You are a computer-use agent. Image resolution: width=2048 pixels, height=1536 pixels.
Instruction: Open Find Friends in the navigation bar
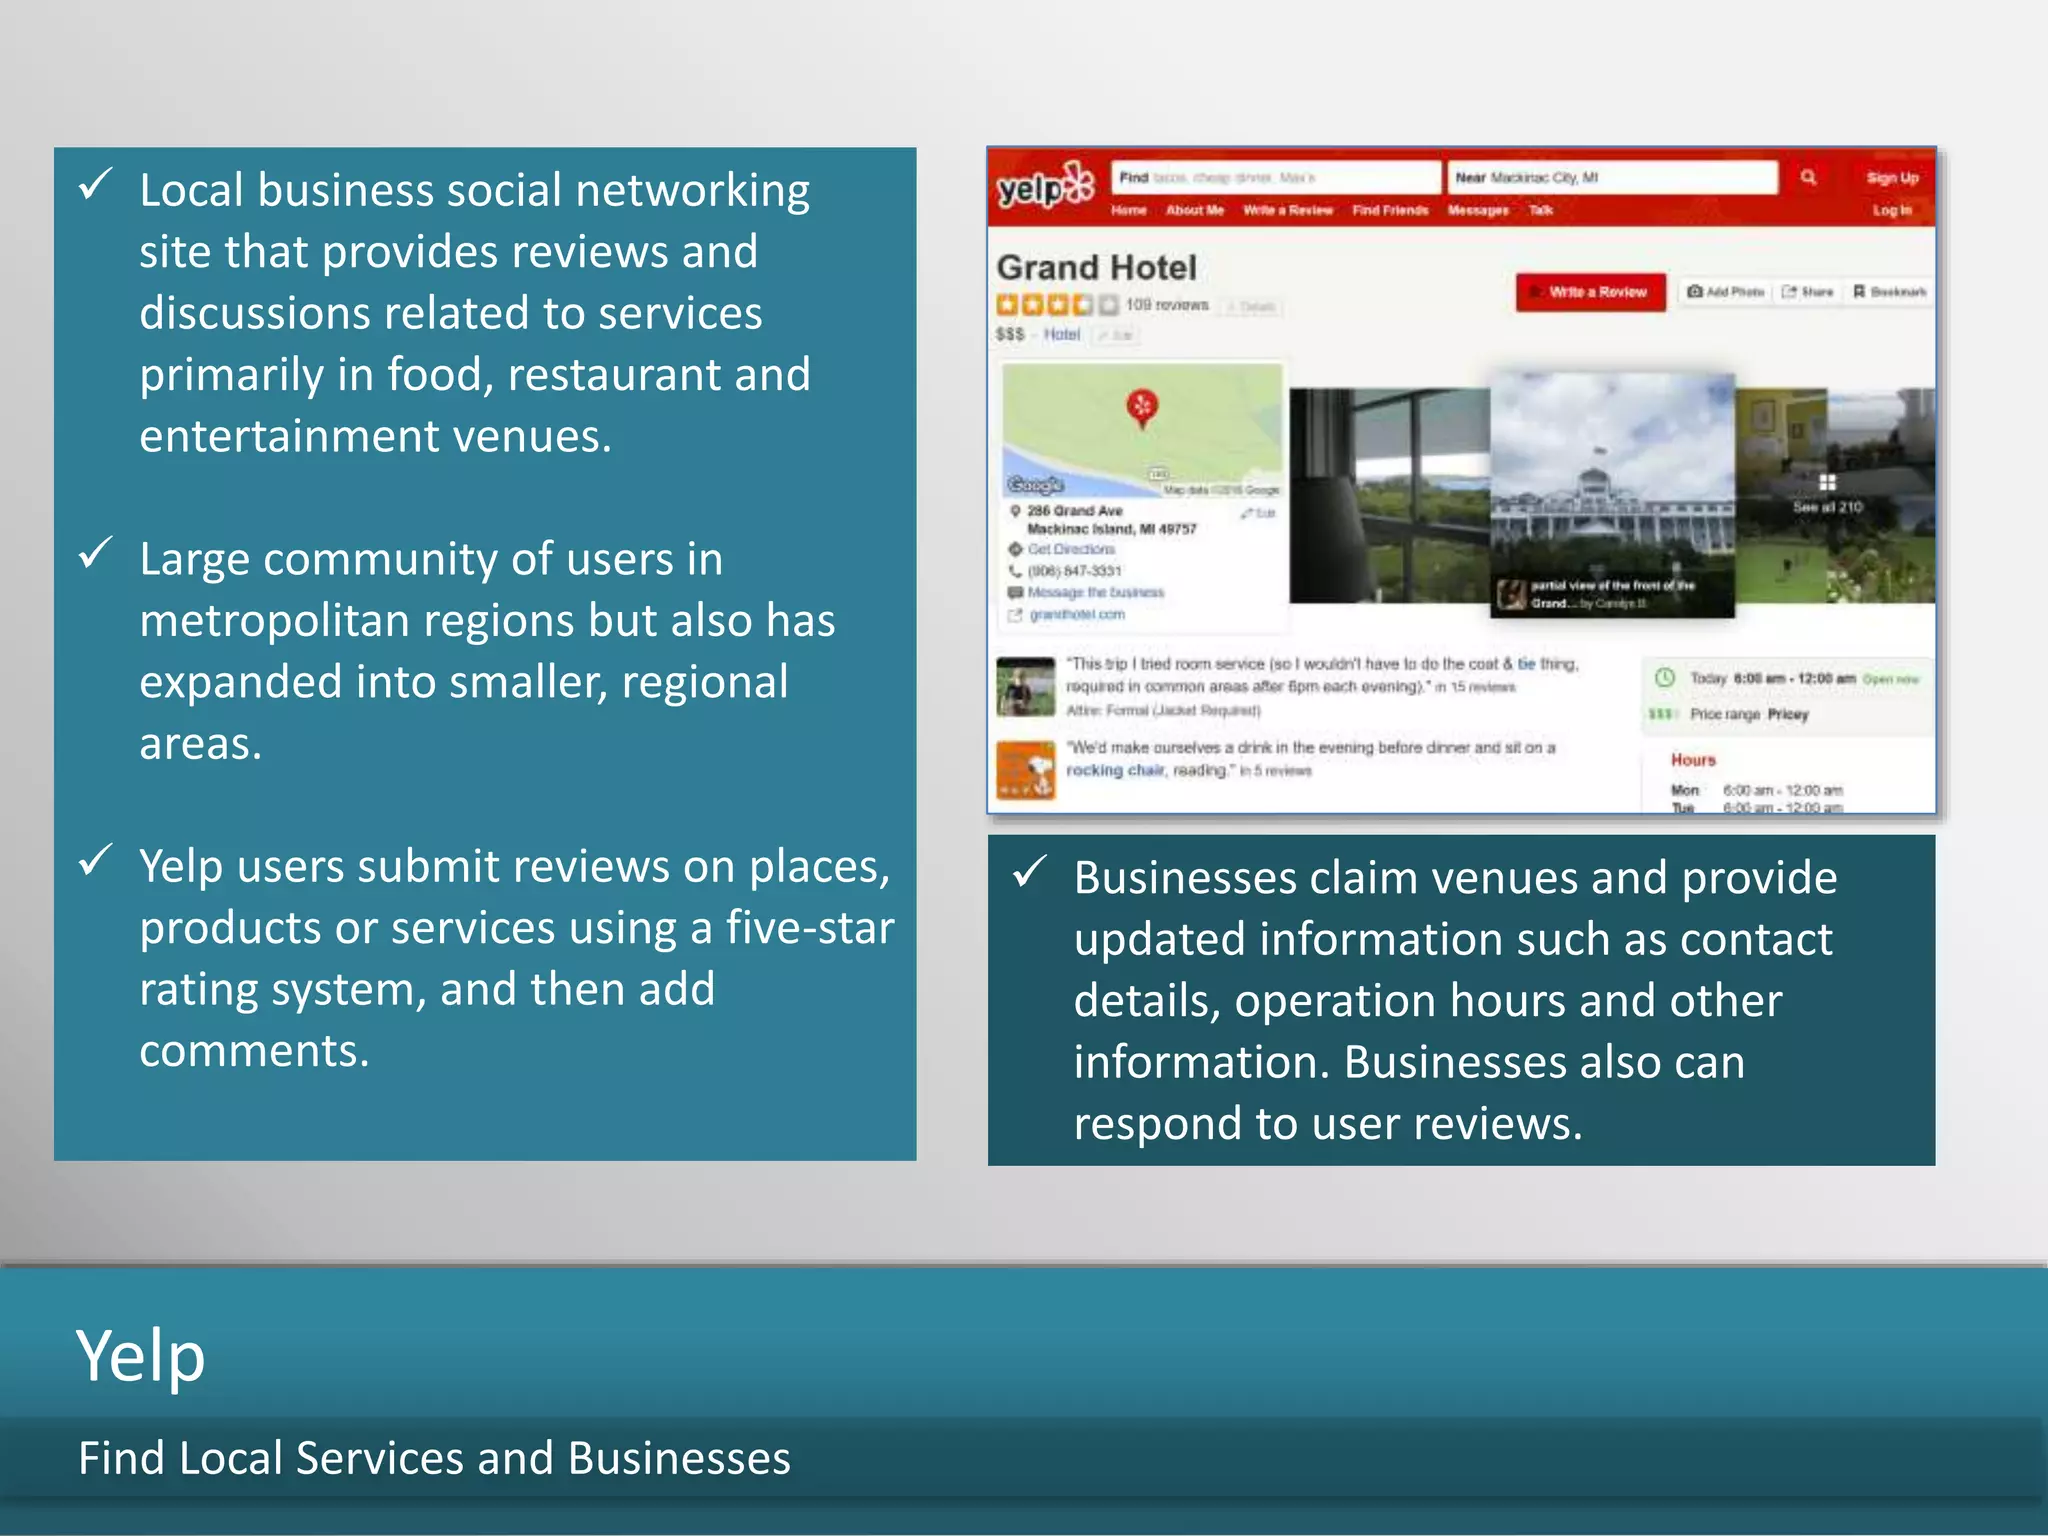coord(1390,210)
